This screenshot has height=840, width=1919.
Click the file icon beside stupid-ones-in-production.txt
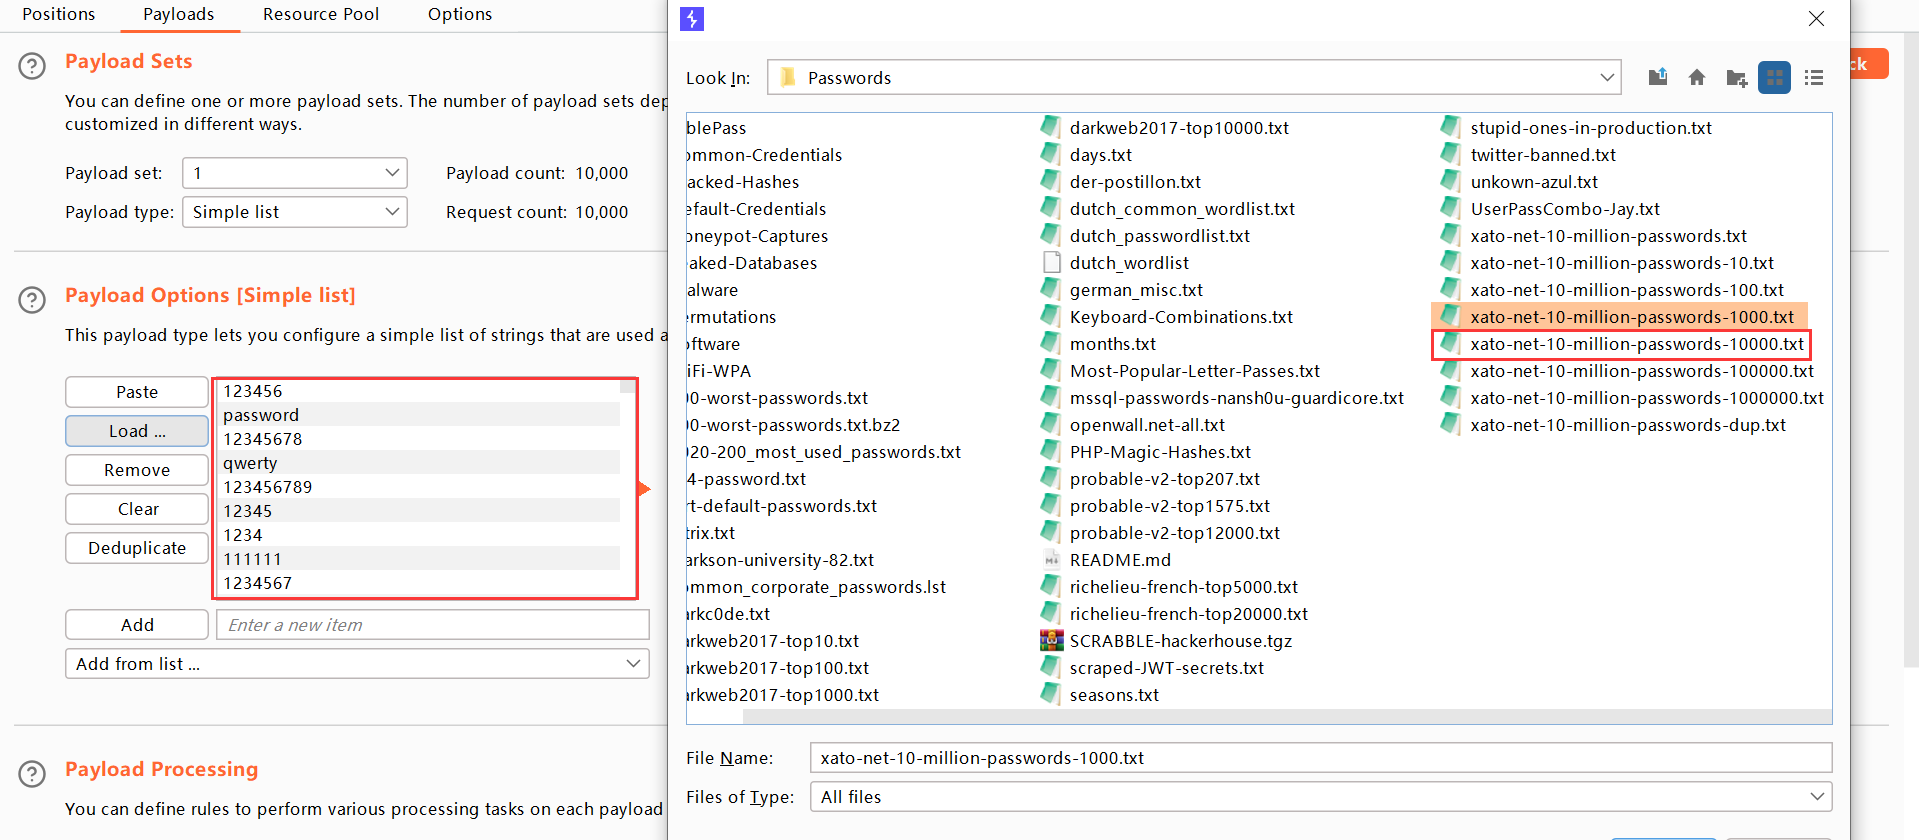tap(1451, 127)
